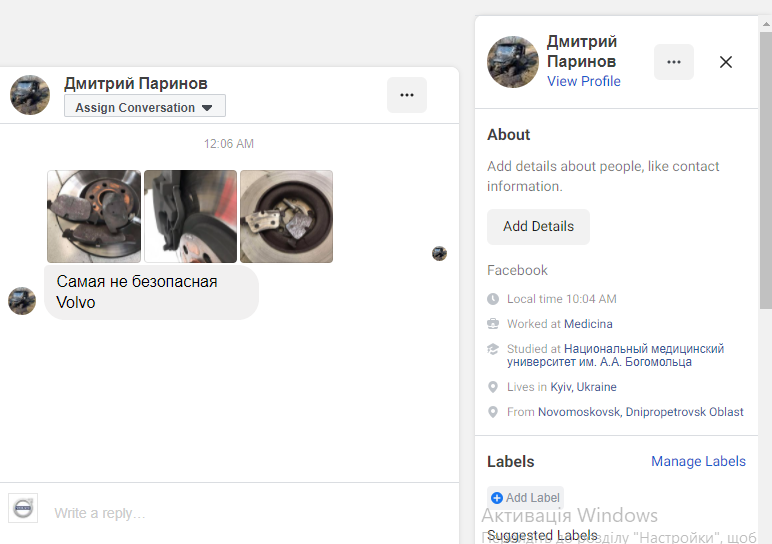
Task: Open profile panel three-dot menu
Action: 673,62
